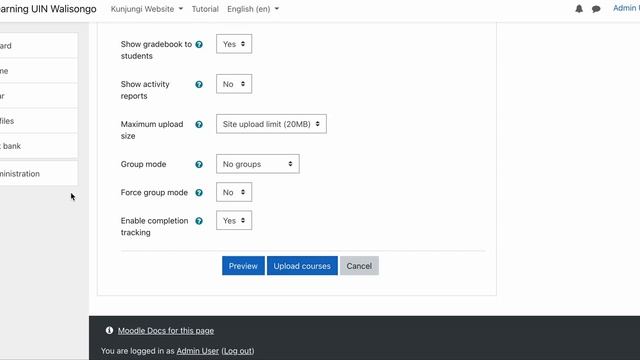
Task: Open Moodle Docs for this page link
Action: [166, 331]
